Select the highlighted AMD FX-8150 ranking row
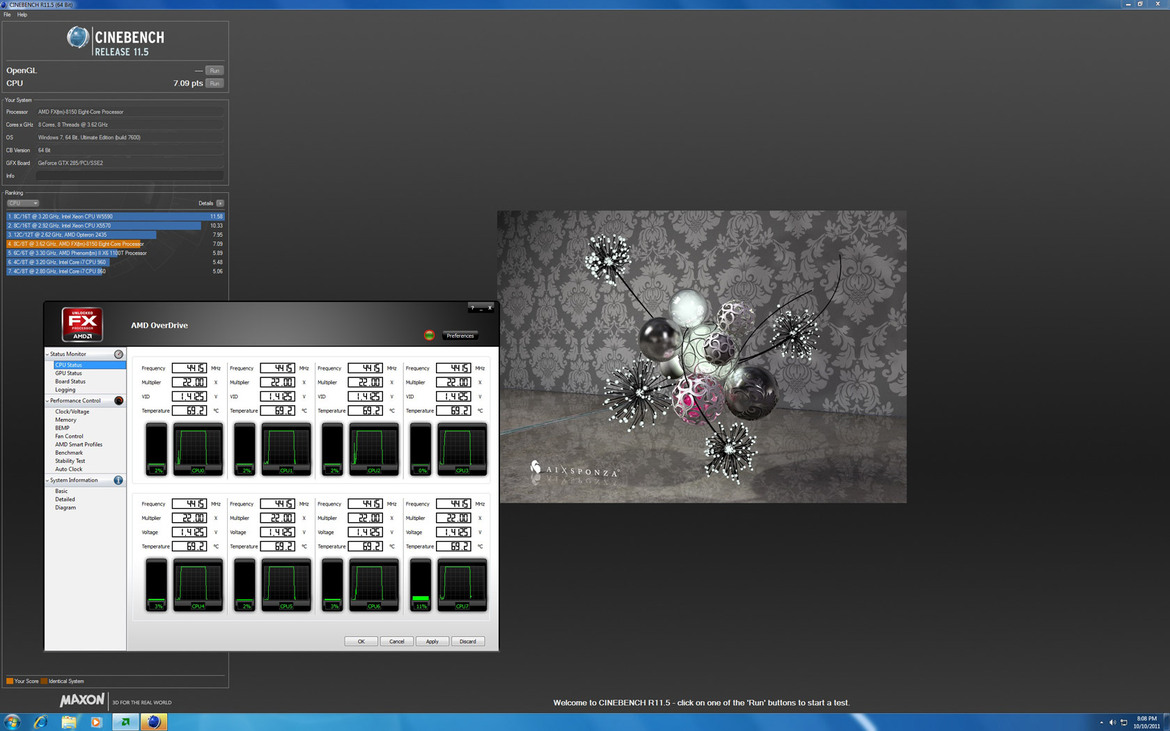 click(115, 244)
